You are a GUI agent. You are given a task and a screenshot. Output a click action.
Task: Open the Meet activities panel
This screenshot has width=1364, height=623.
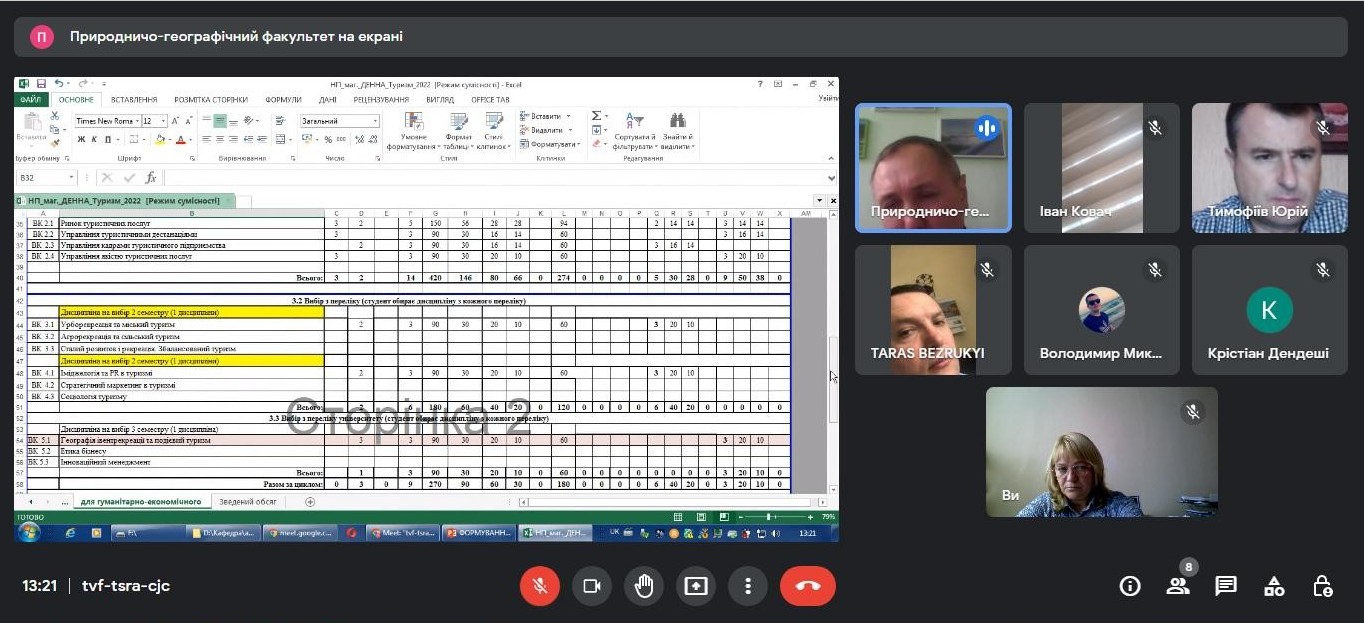click(x=1274, y=586)
